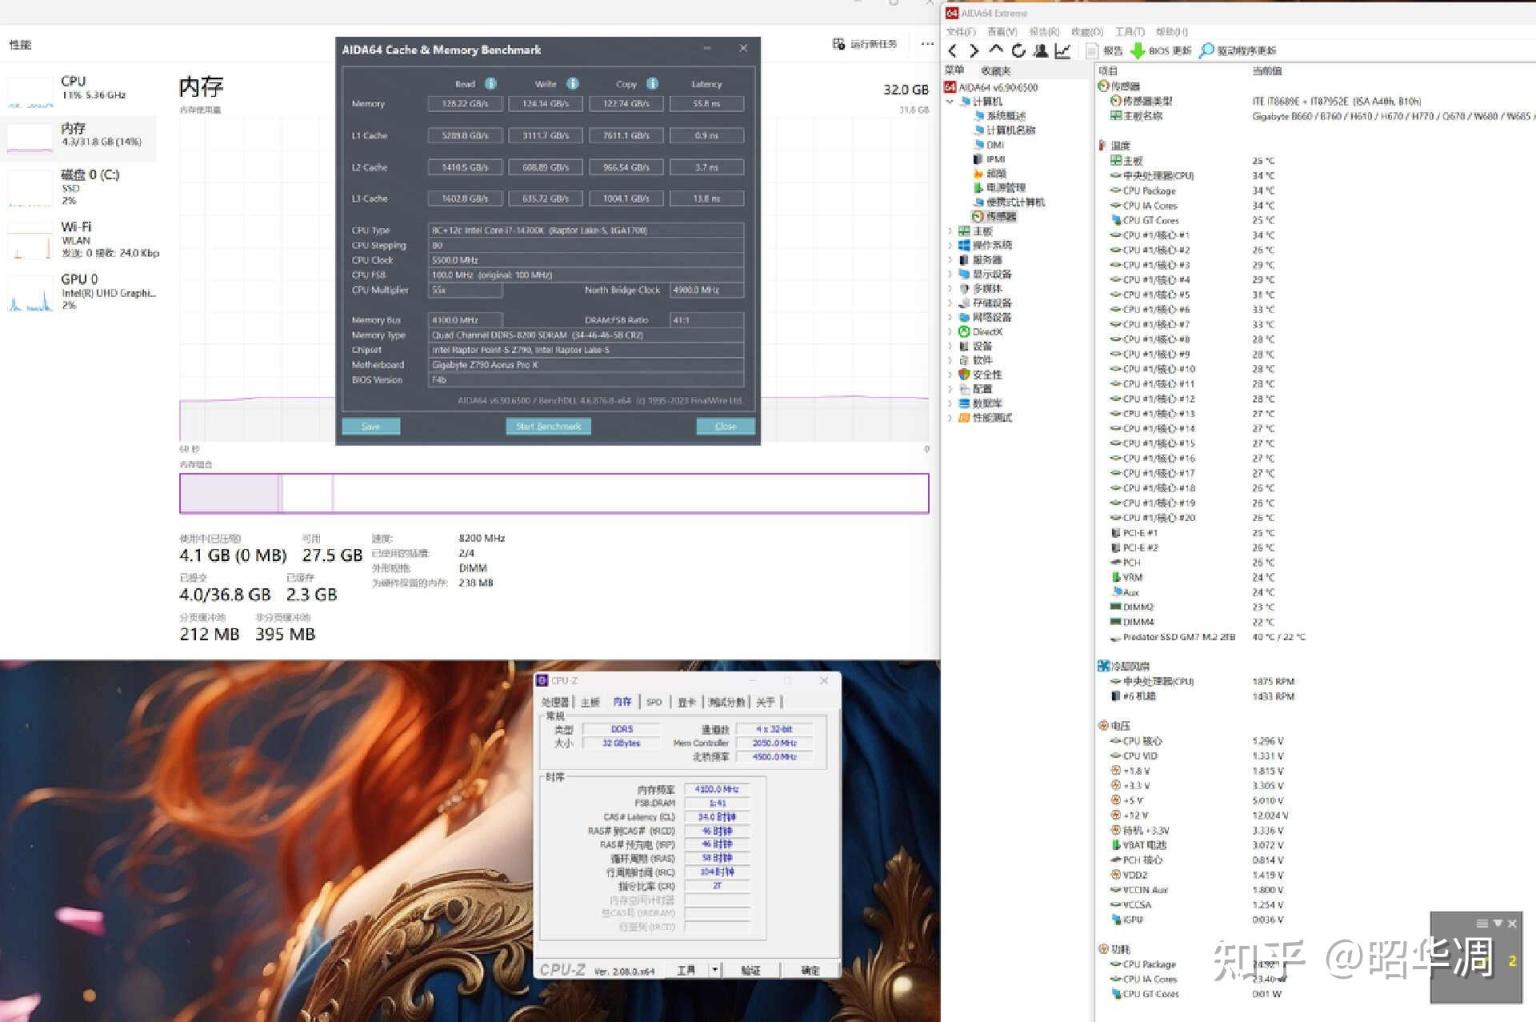Open the 工具(T) menu in AIDA64

click(1129, 32)
